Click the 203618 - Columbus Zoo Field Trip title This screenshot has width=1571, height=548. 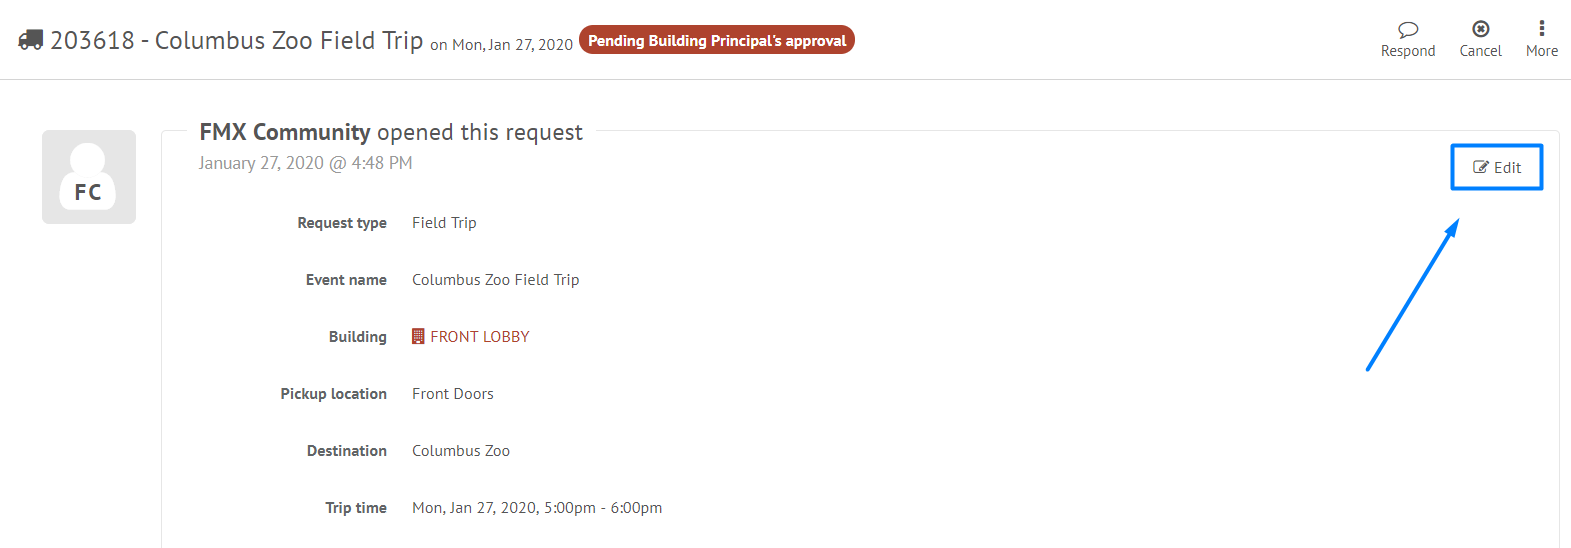pos(237,40)
